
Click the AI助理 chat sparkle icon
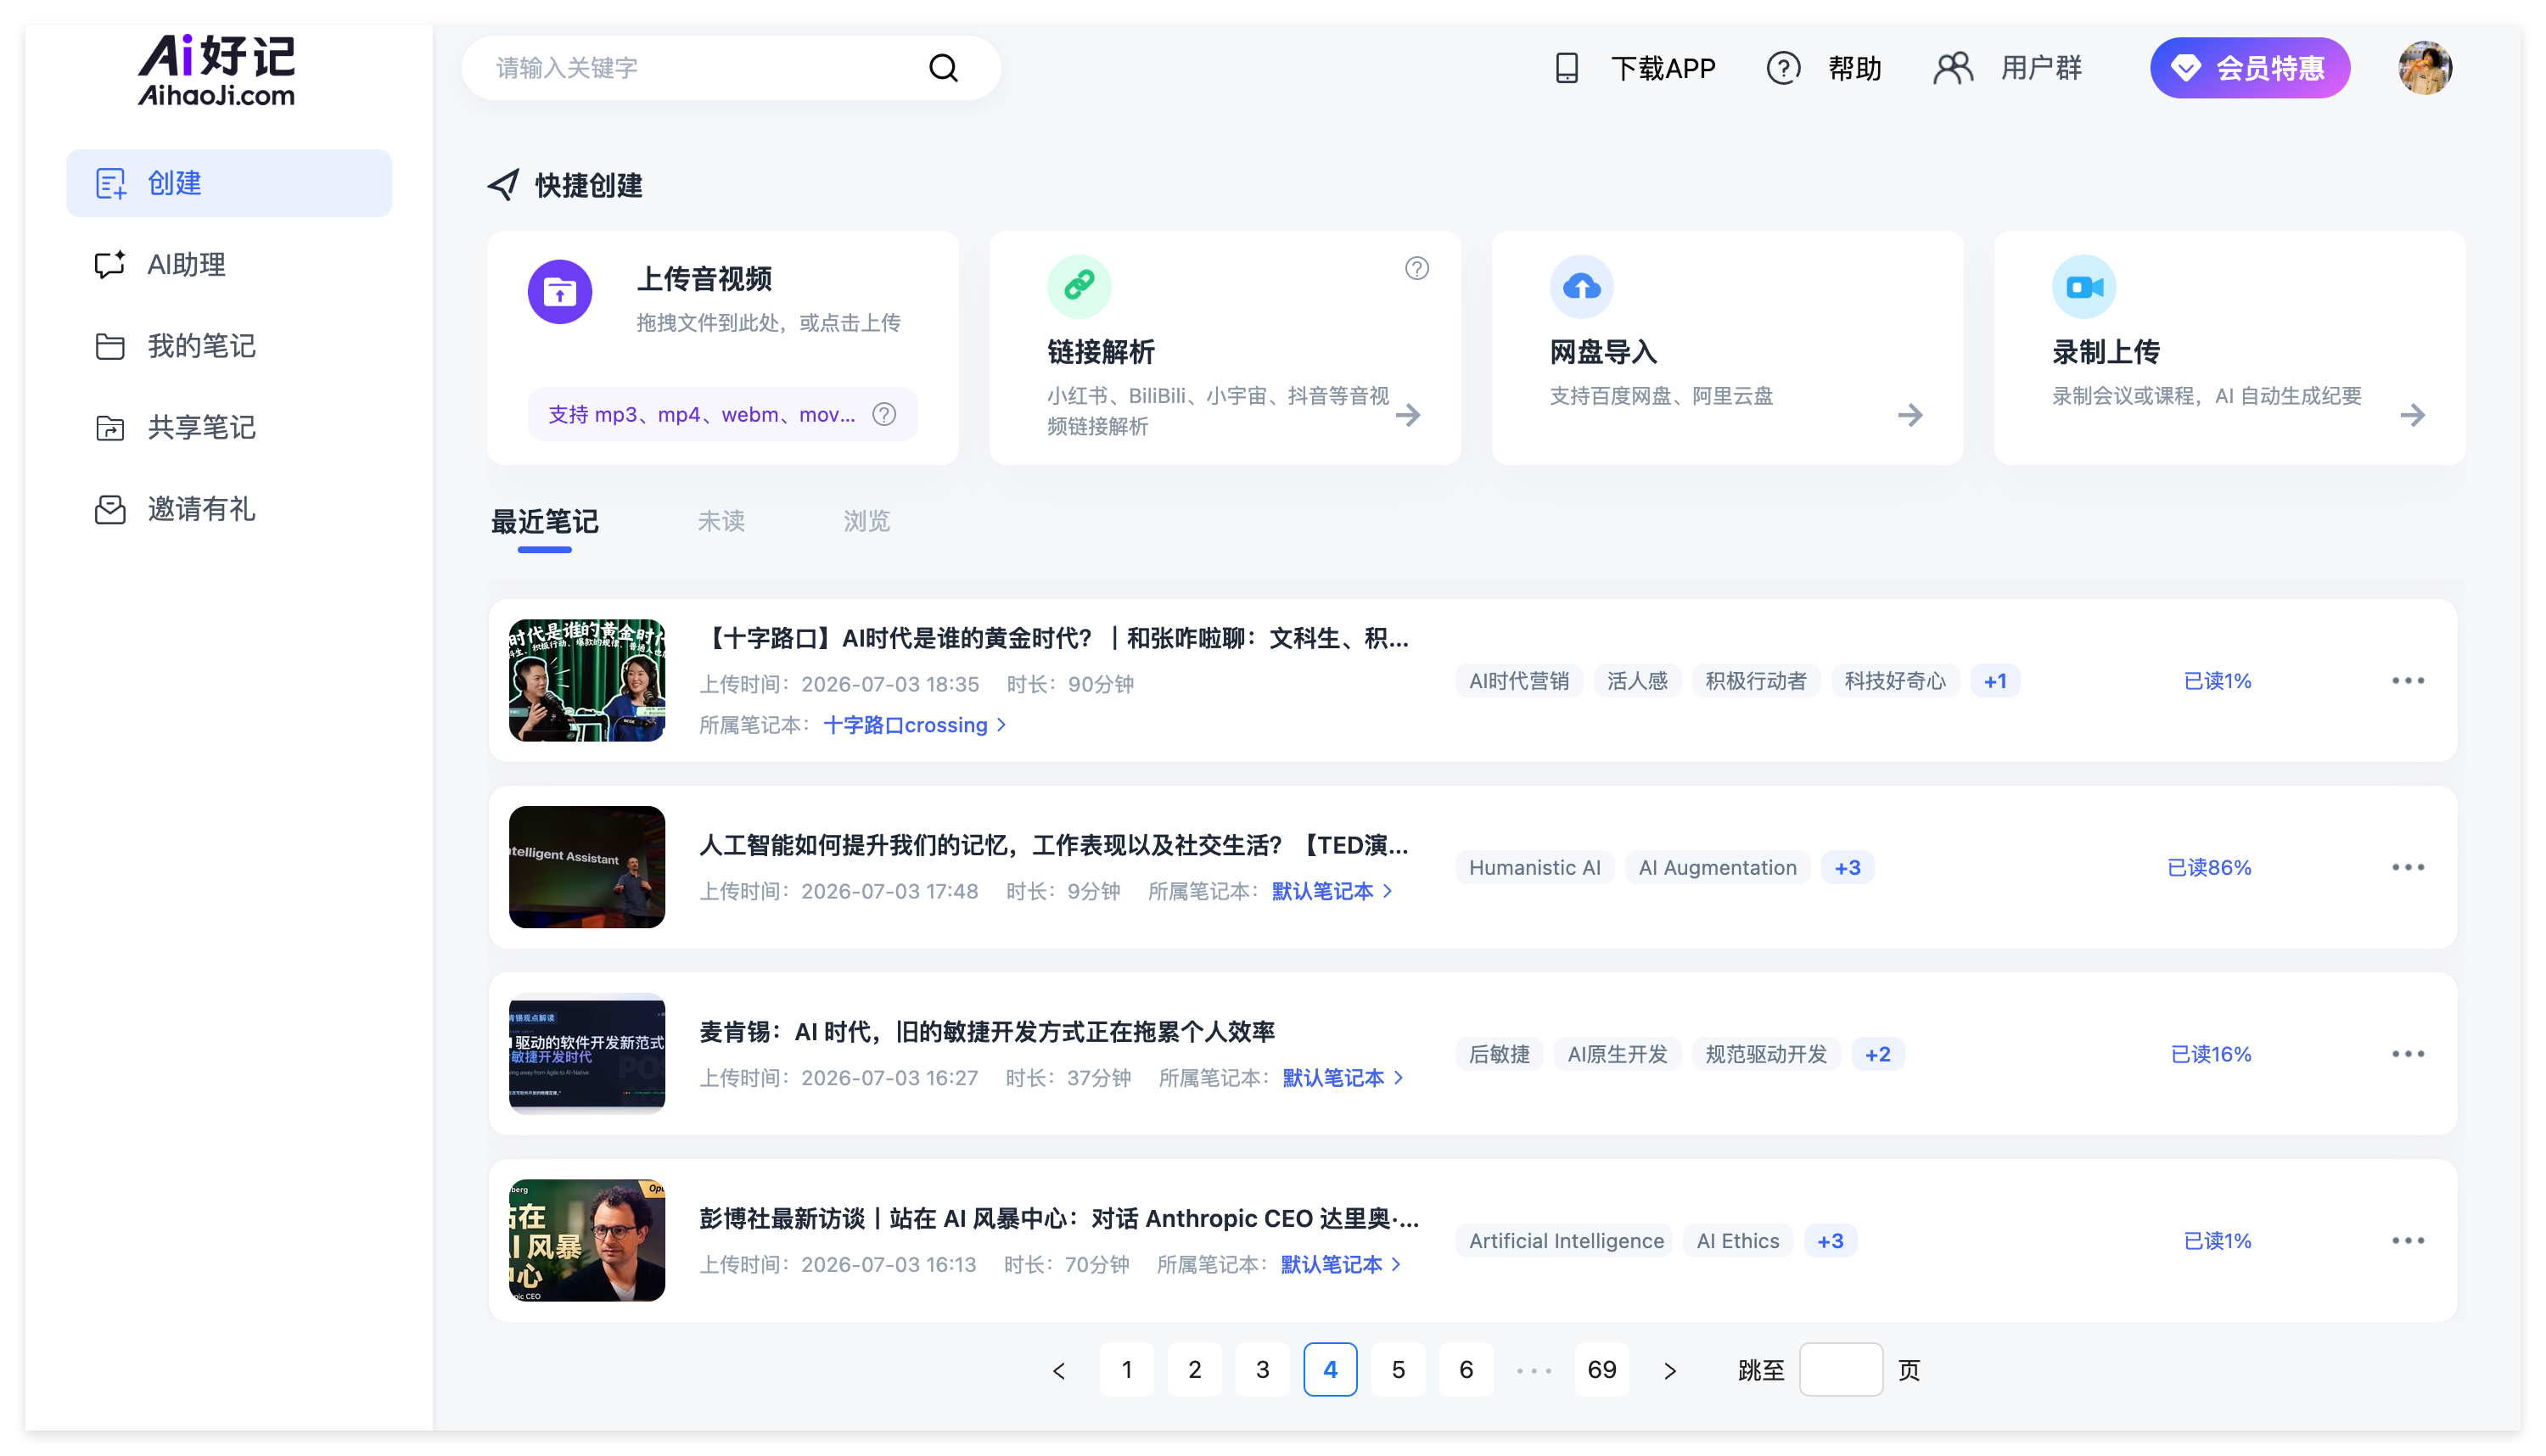[x=110, y=265]
